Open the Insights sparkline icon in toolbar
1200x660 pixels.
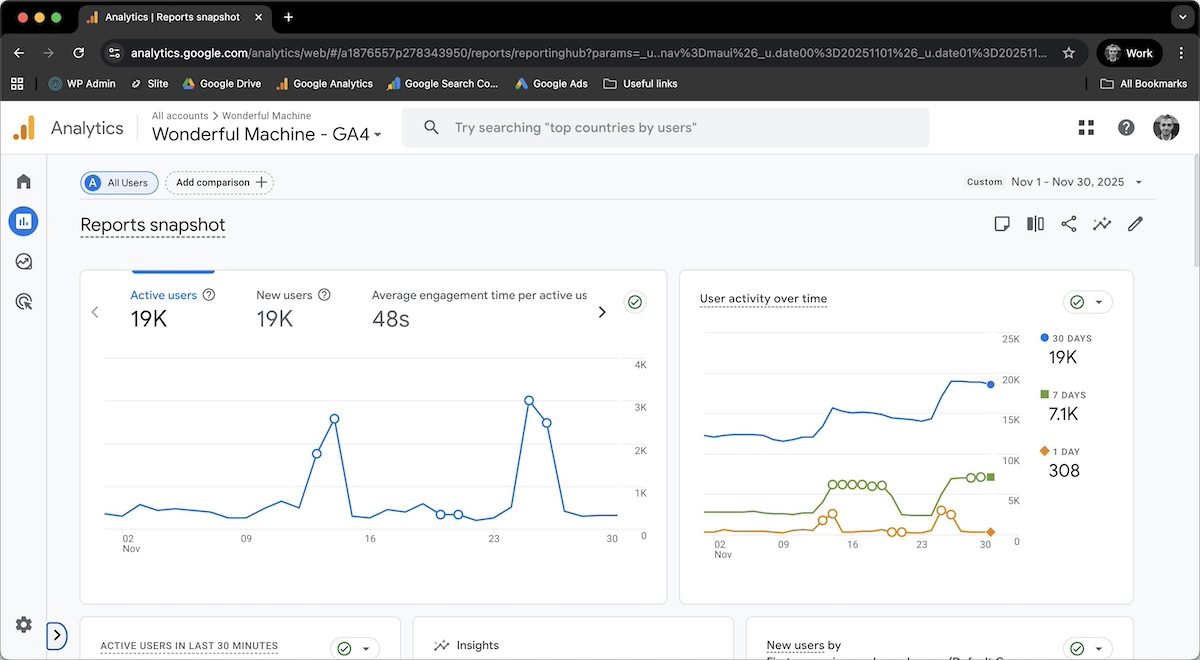click(x=1102, y=224)
